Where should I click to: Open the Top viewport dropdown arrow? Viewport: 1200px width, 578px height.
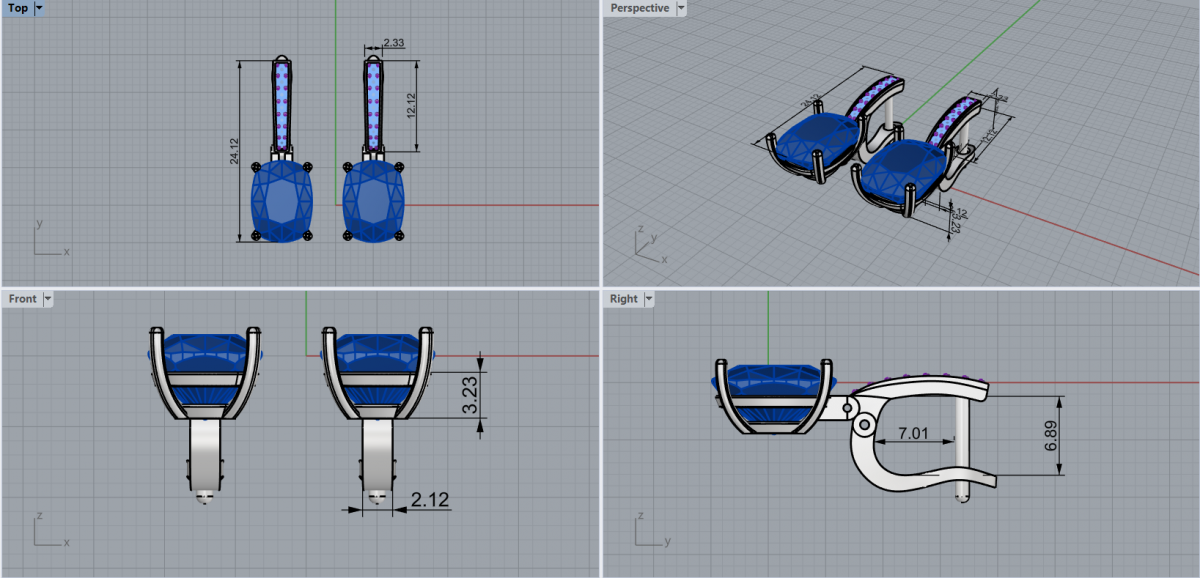tap(39, 8)
